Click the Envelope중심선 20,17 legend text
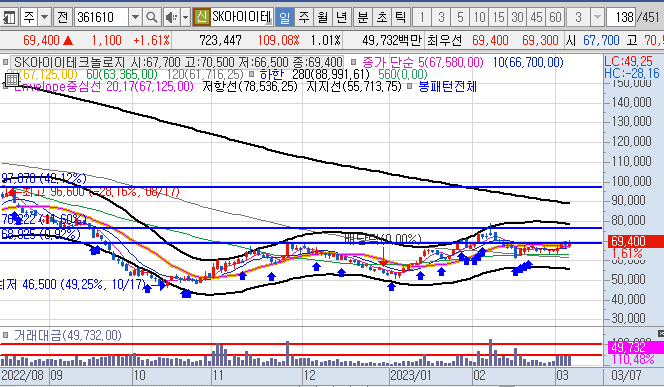 (x=104, y=86)
